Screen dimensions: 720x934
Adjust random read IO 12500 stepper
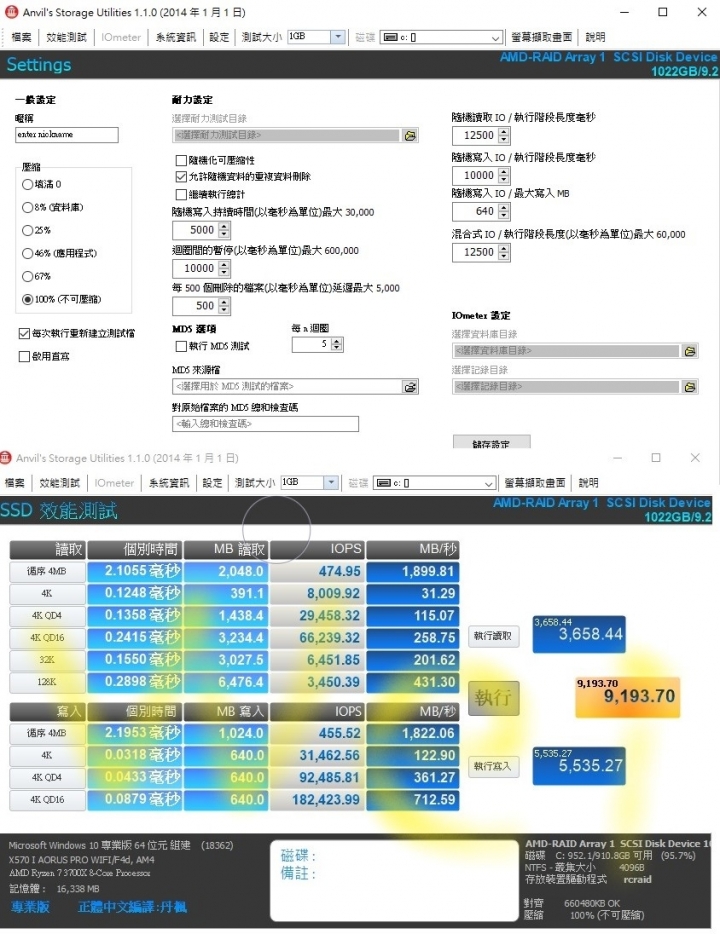(x=504, y=136)
